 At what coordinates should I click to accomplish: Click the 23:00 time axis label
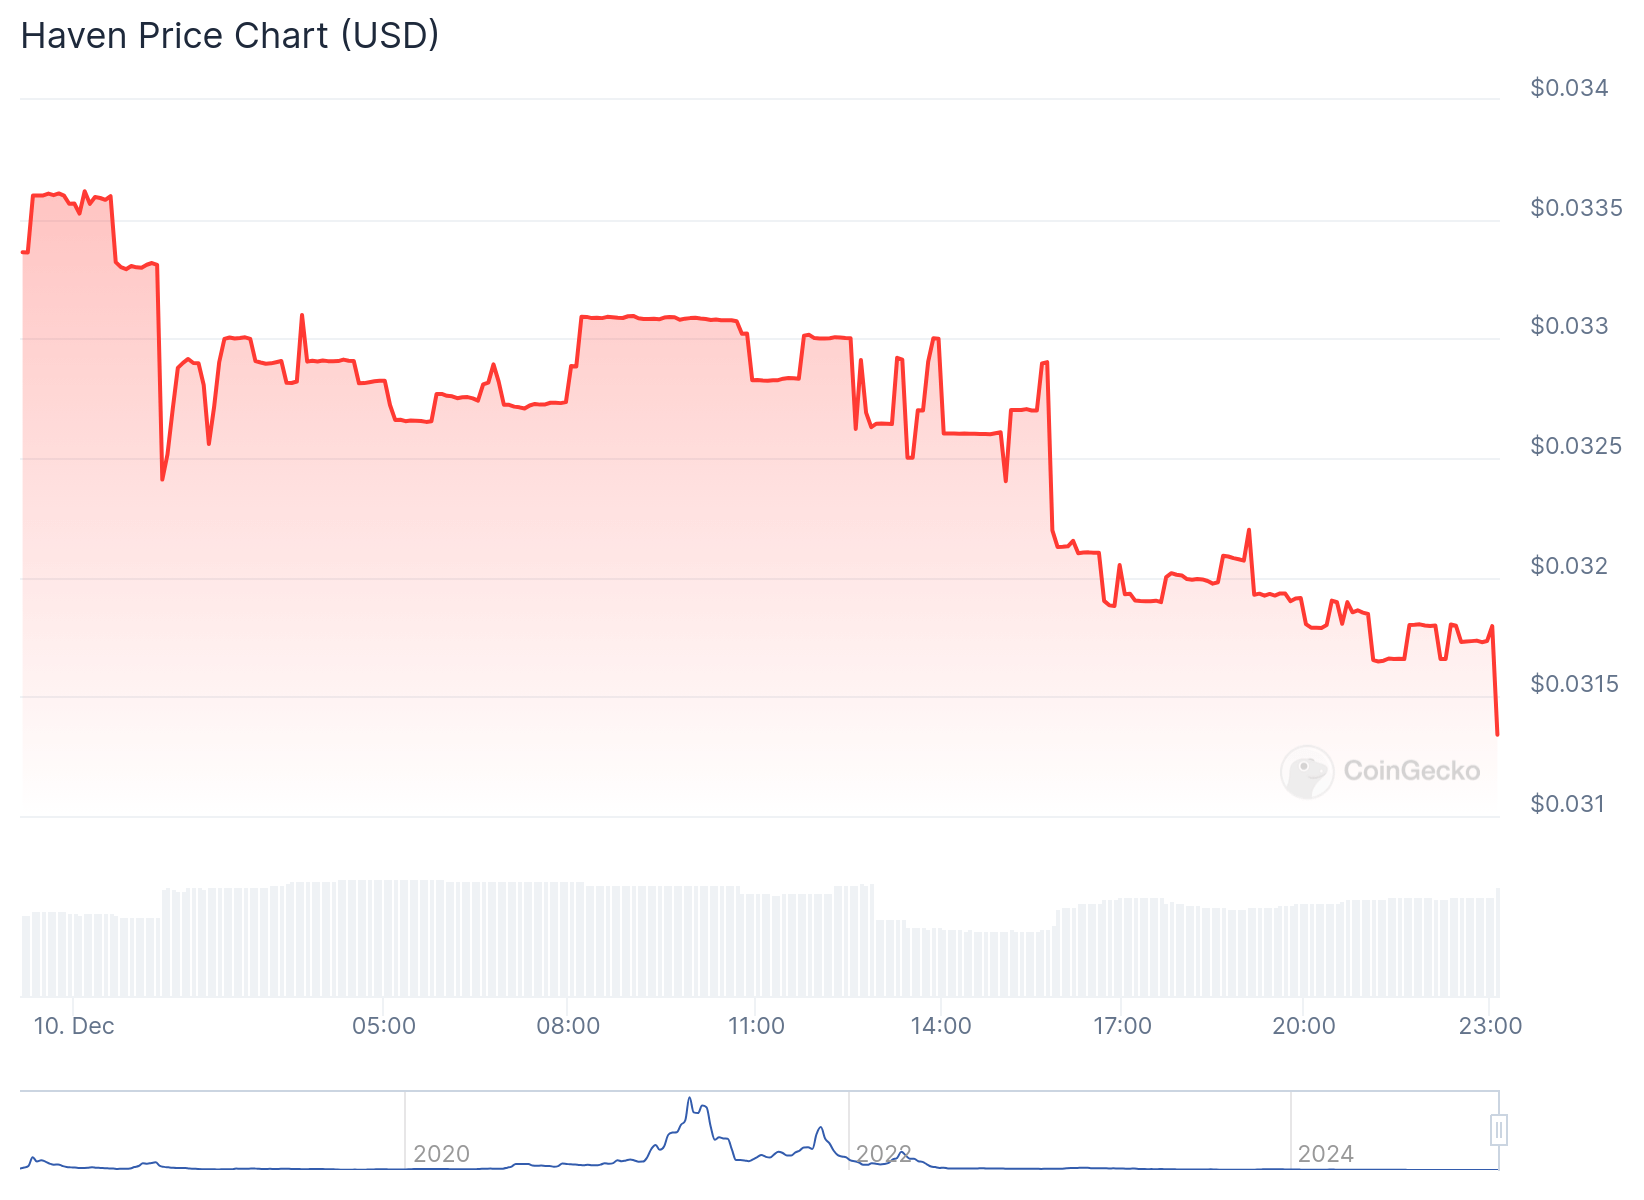coord(1490,1026)
